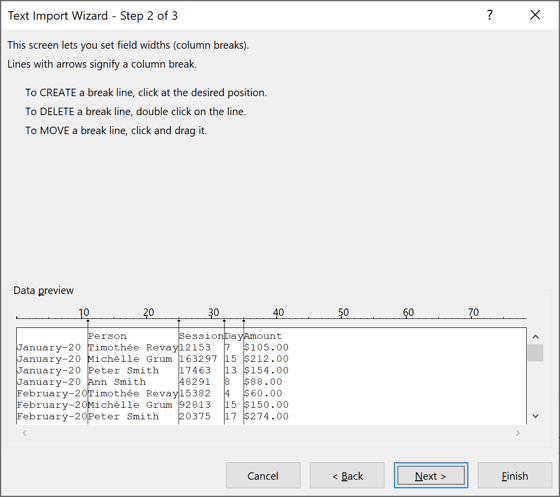Click the 'Data preview' group label
The height and width of the screenshot is (497, 560).
43,290
